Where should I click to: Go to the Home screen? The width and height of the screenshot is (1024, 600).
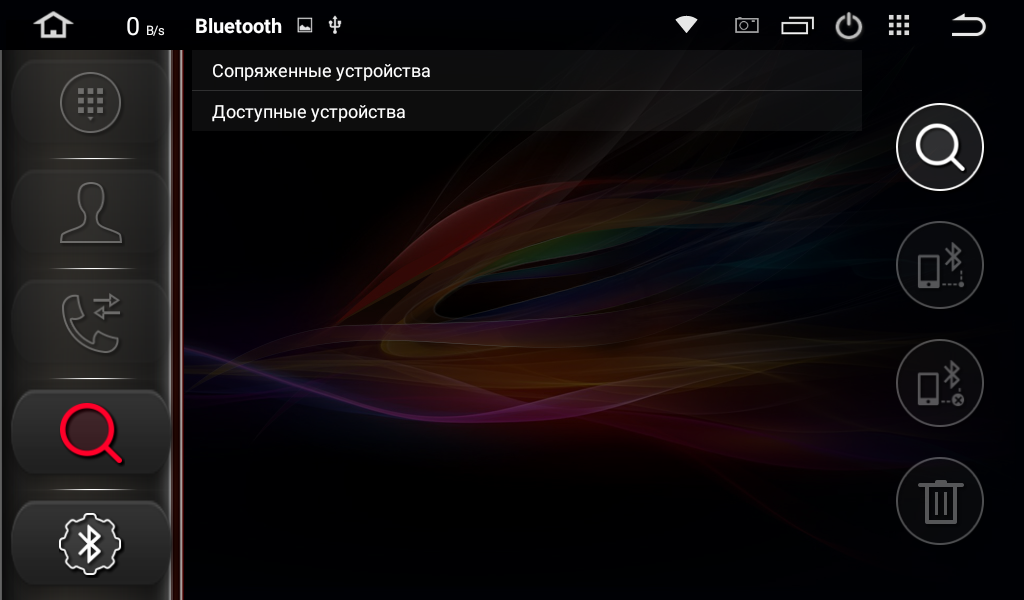(53, 26)
